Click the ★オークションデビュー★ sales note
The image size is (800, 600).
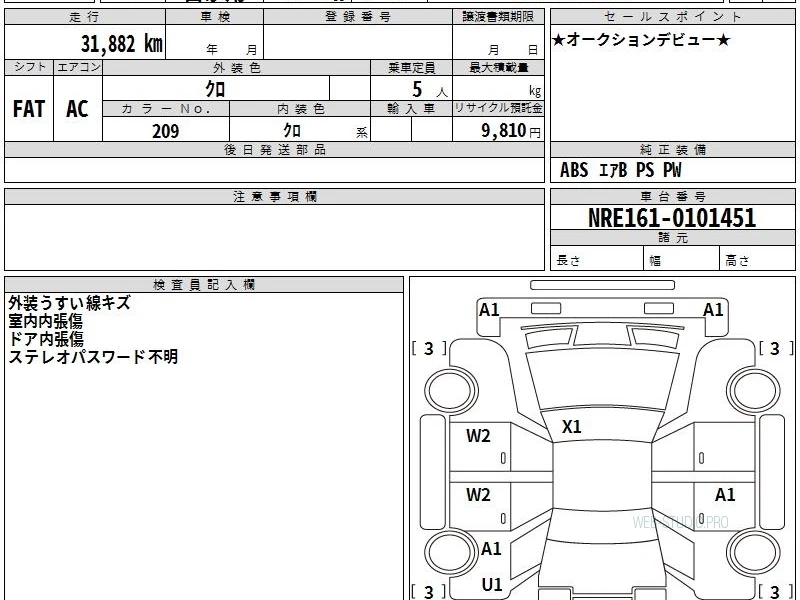(641, 40)
